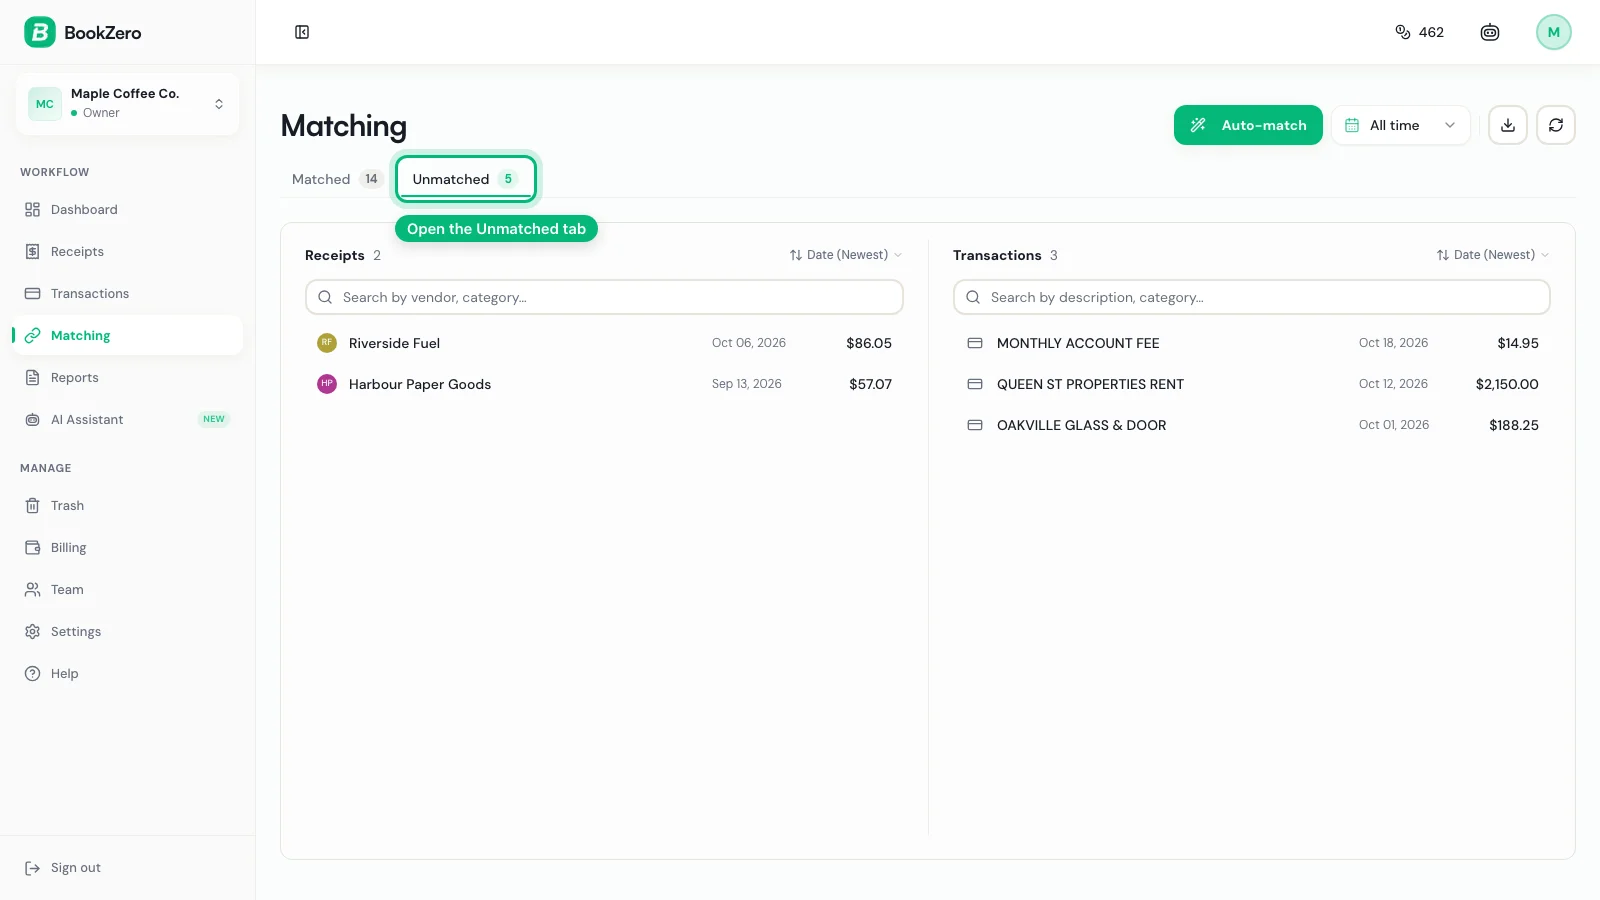Click the Oct 01, 2026 transaction date
The height and width of the screenshot is (900, 1600).
coord(1394,425)
